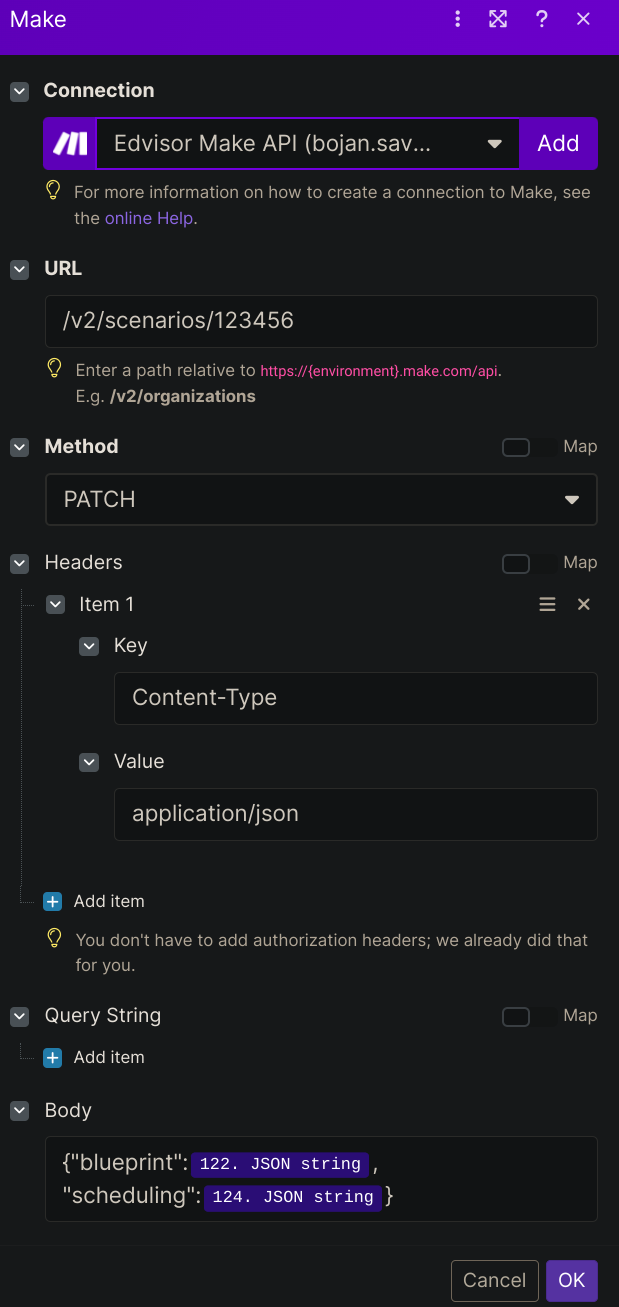
Task: Remove header Item 1 with X icon
Action: (x=584, y=605)
